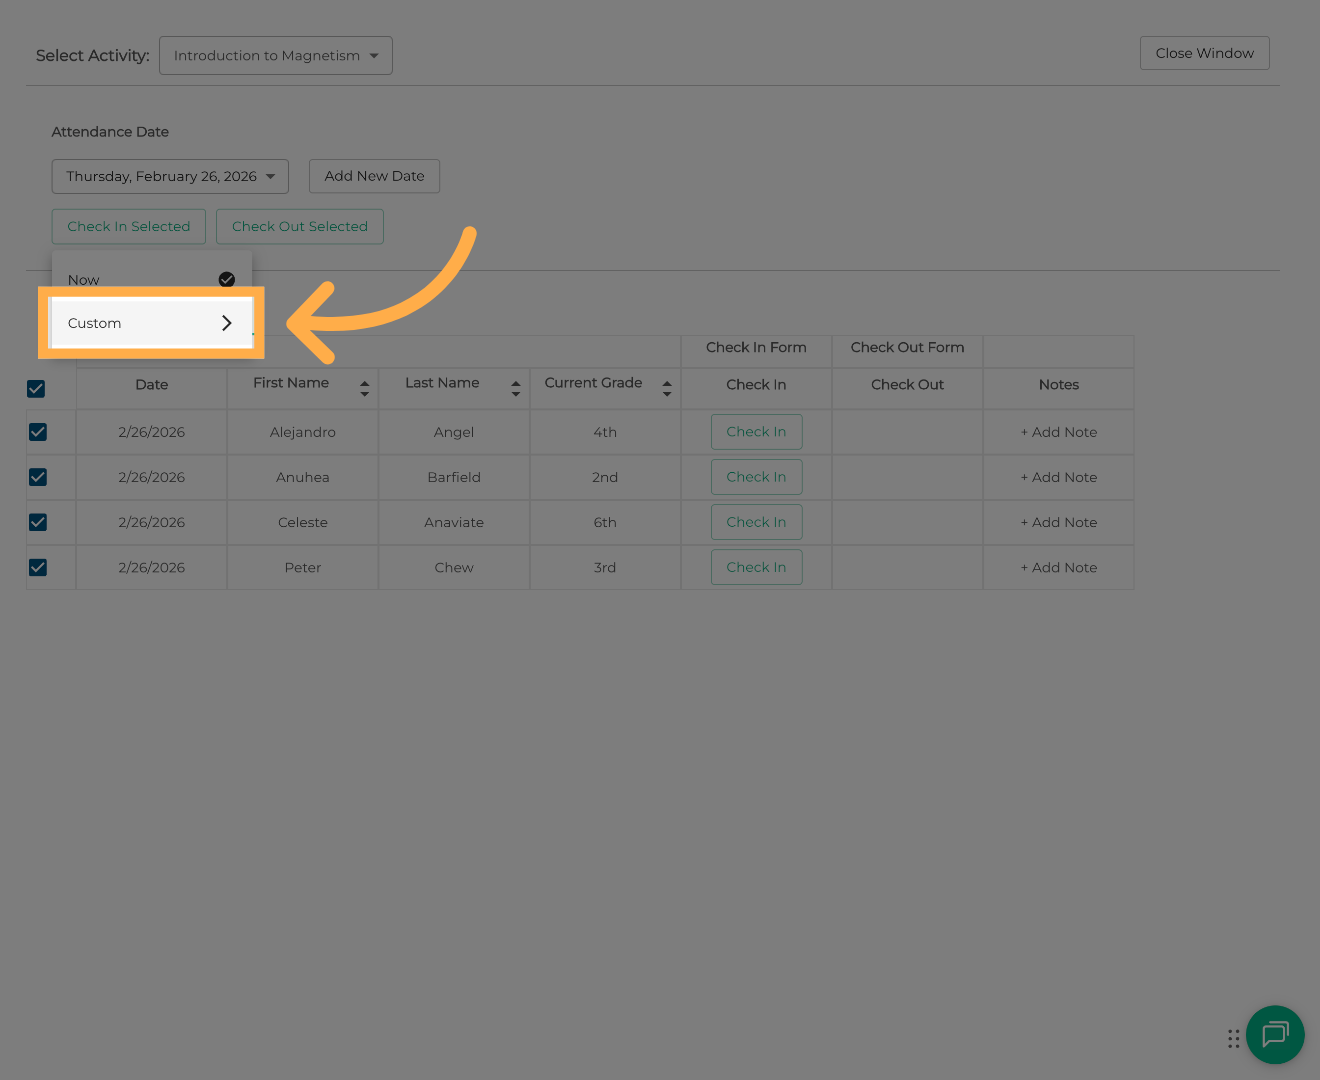Click the Add New Date button
The height and width of the screenshot is (1080, 1320).
point(374,176)
